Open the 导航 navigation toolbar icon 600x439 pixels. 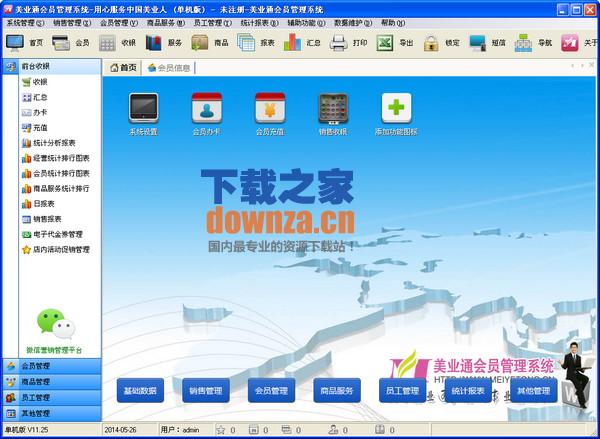point(523,43)
